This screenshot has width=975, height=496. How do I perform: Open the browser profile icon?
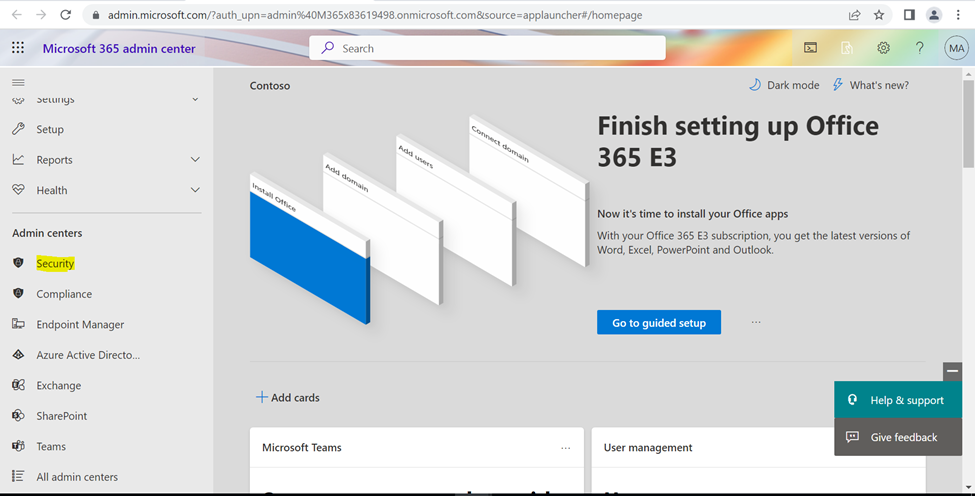click(x=934, y=15)
